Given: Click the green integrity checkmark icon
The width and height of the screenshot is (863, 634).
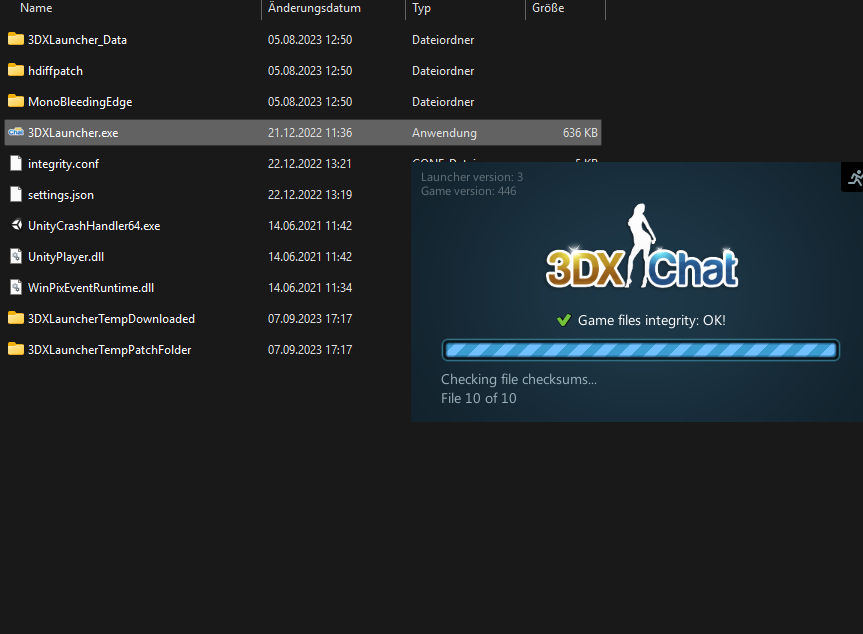Looking at the screenshot, I should [x=564, y=320].
